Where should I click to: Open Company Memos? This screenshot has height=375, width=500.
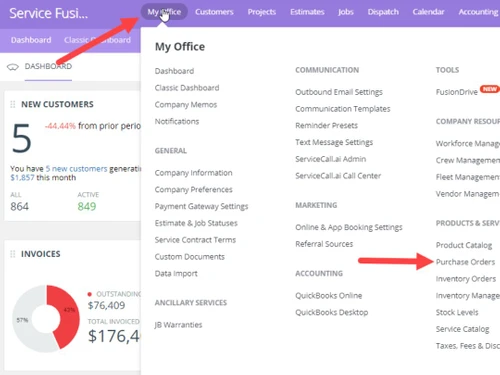click(x=186, y=105)
